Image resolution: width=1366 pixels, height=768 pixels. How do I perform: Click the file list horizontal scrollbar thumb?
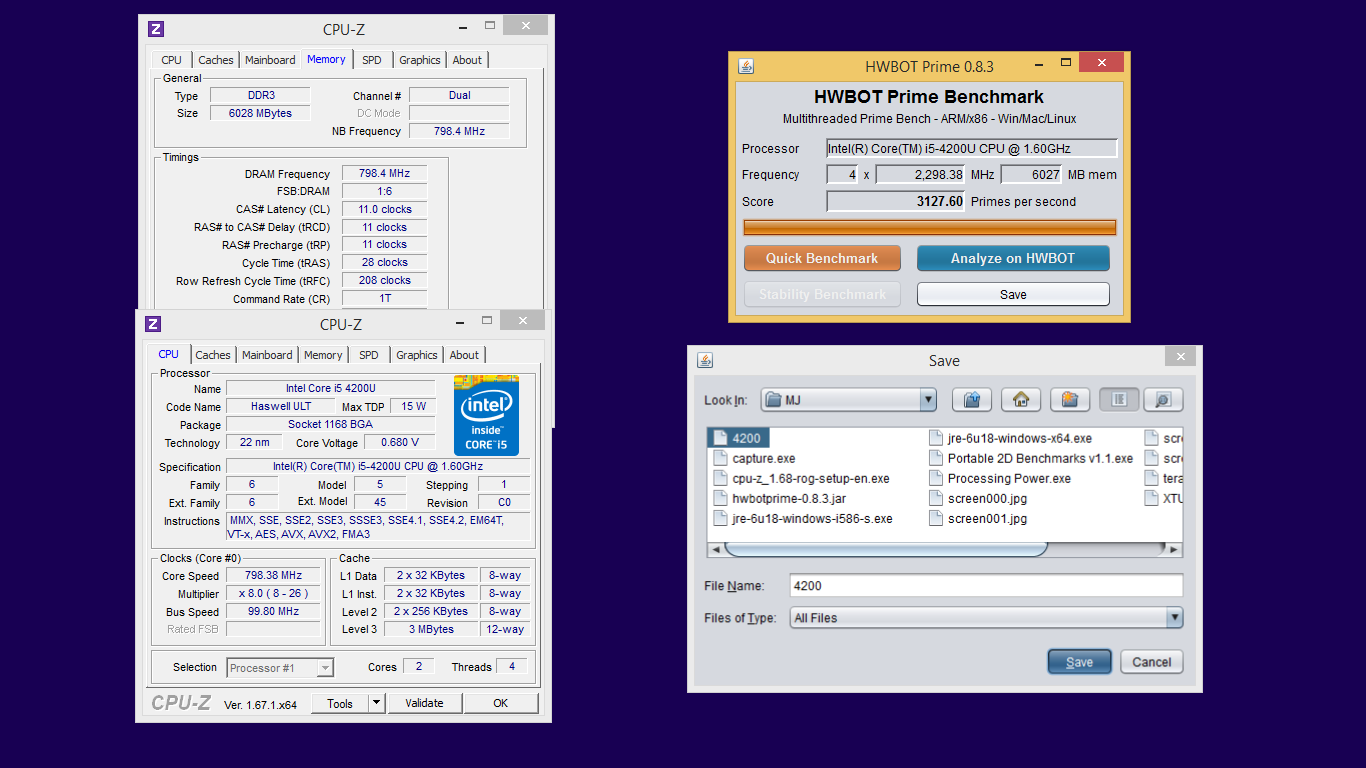[x=886, y=549]
